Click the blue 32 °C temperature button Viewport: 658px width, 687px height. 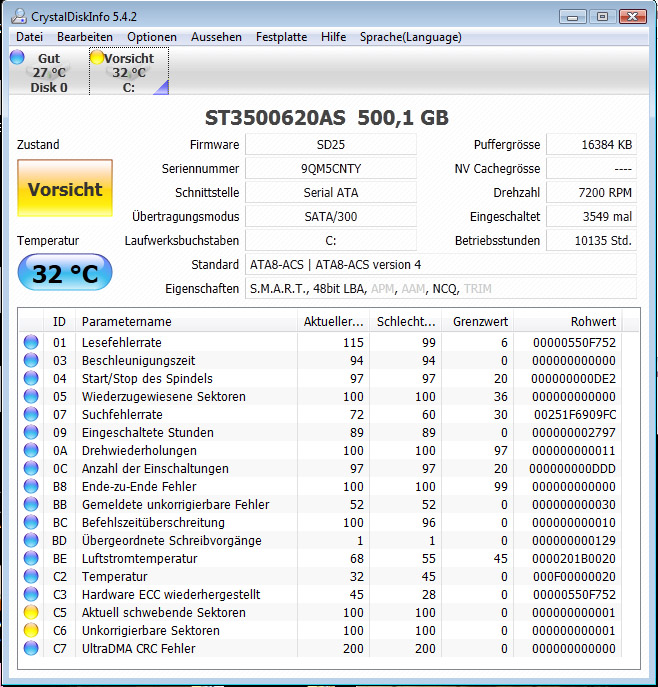coord(65,273)
